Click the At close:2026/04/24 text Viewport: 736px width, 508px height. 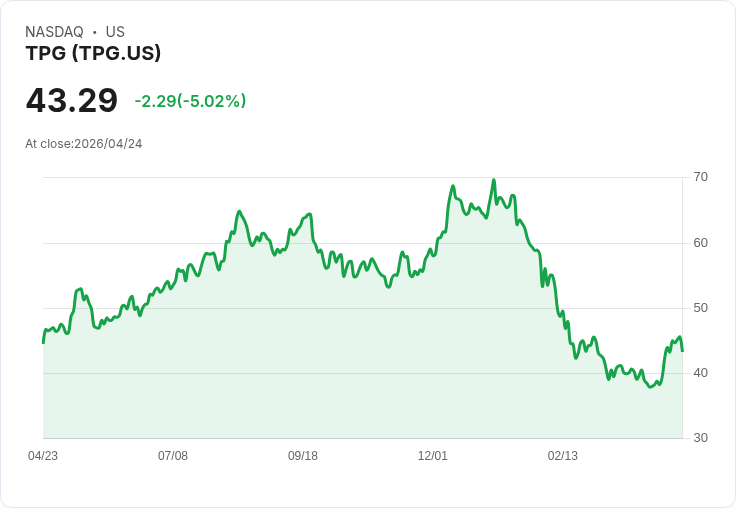tap(84, 144)
